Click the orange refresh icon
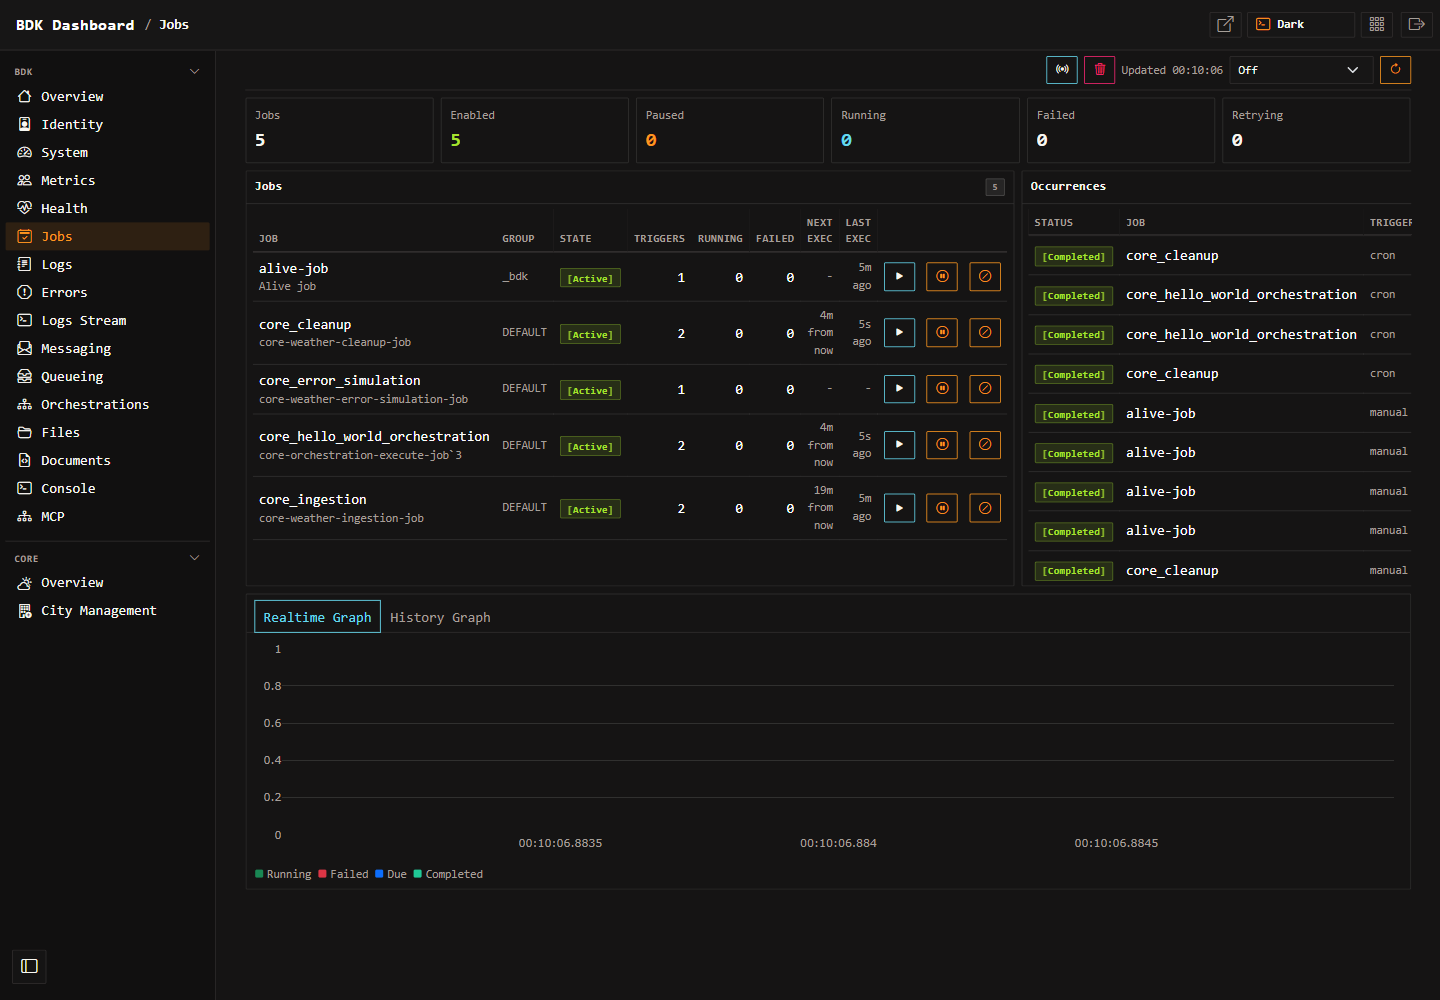This screenshot has height=1000, width=1440. [1395, 70]
